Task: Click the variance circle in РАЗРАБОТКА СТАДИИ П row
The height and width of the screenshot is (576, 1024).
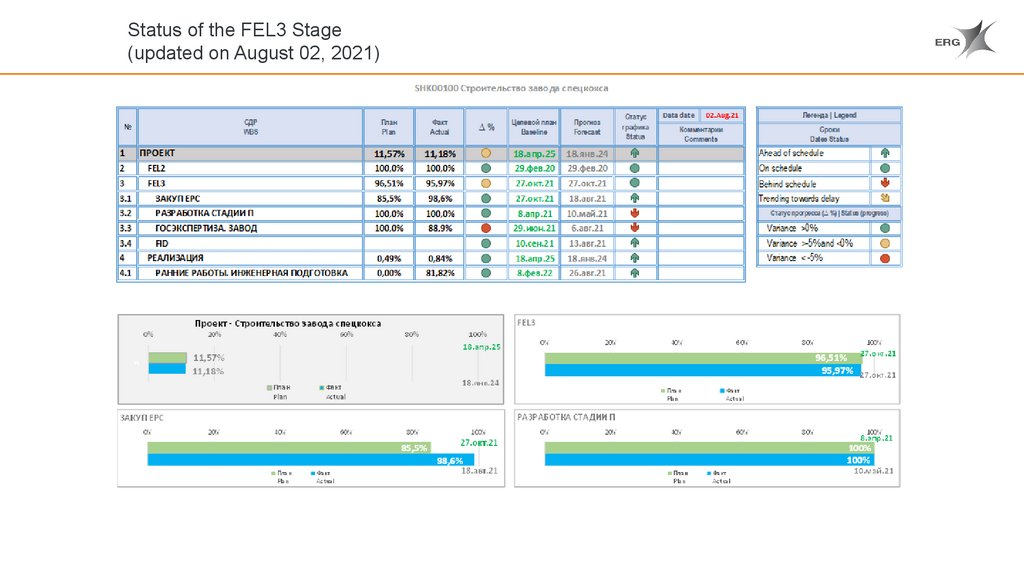Action: click(485, 213)
